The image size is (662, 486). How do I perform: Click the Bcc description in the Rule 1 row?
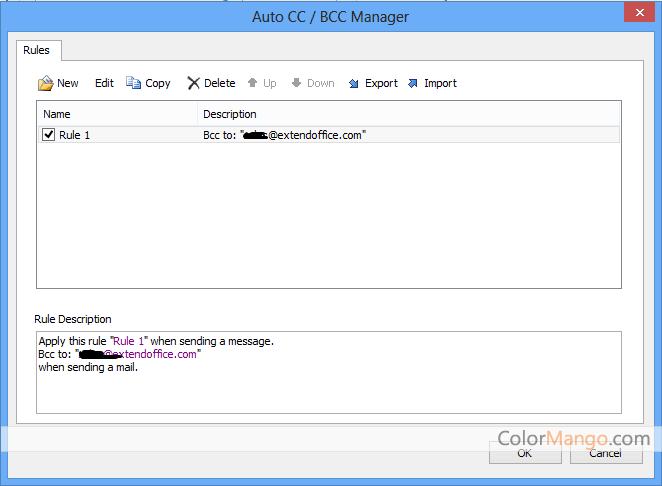pos(285,135)
